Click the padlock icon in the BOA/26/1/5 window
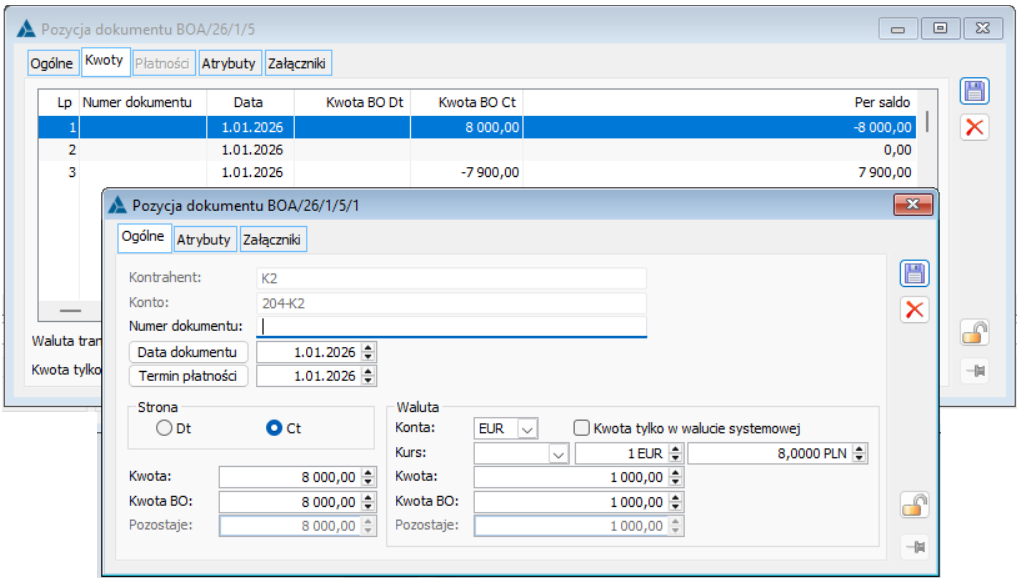This screenshot has height=579, width=1021. click(975, 333)
